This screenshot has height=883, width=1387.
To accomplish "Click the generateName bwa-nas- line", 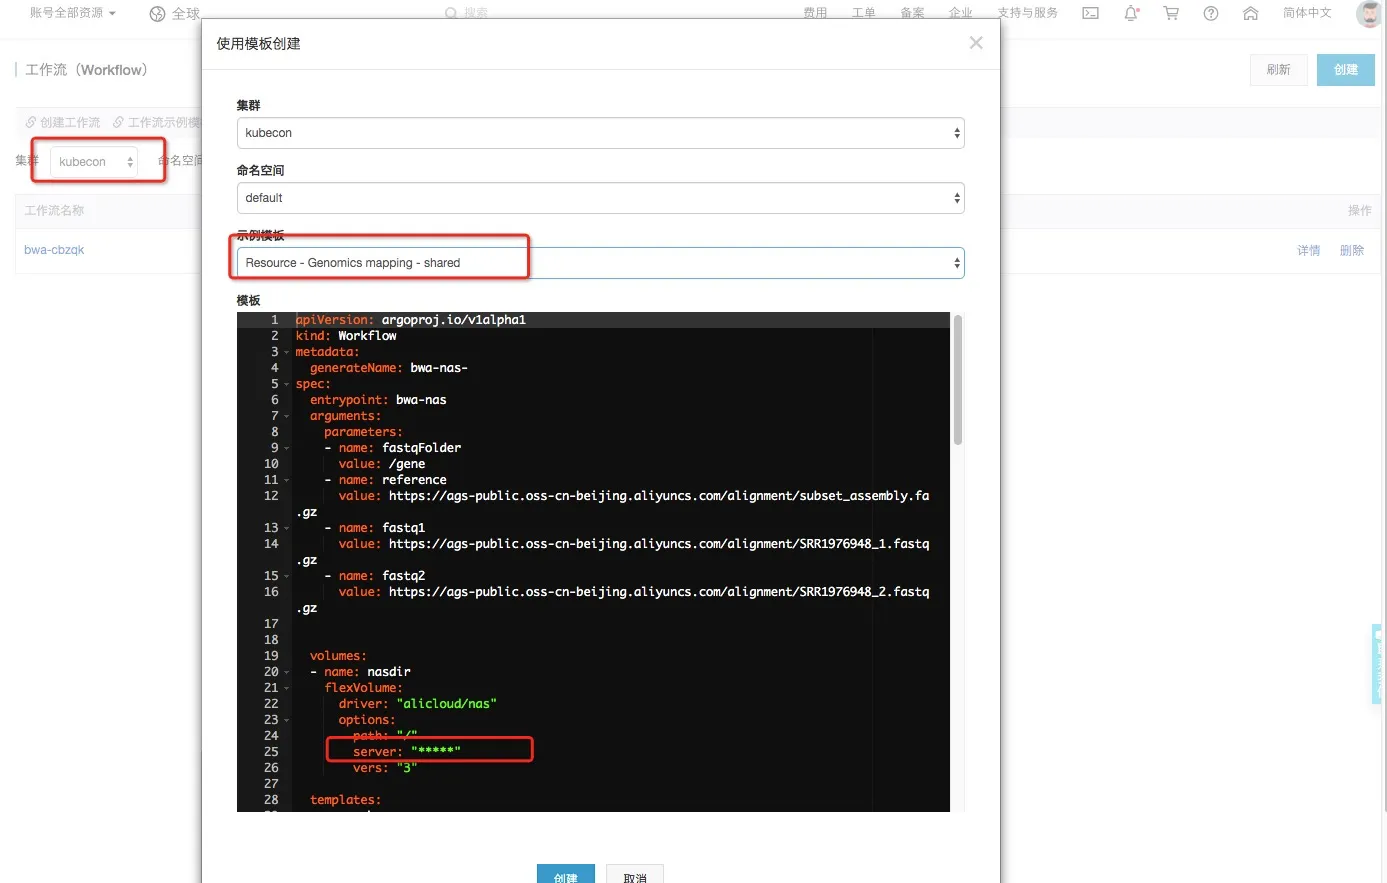I will click(x=389, y=368).
